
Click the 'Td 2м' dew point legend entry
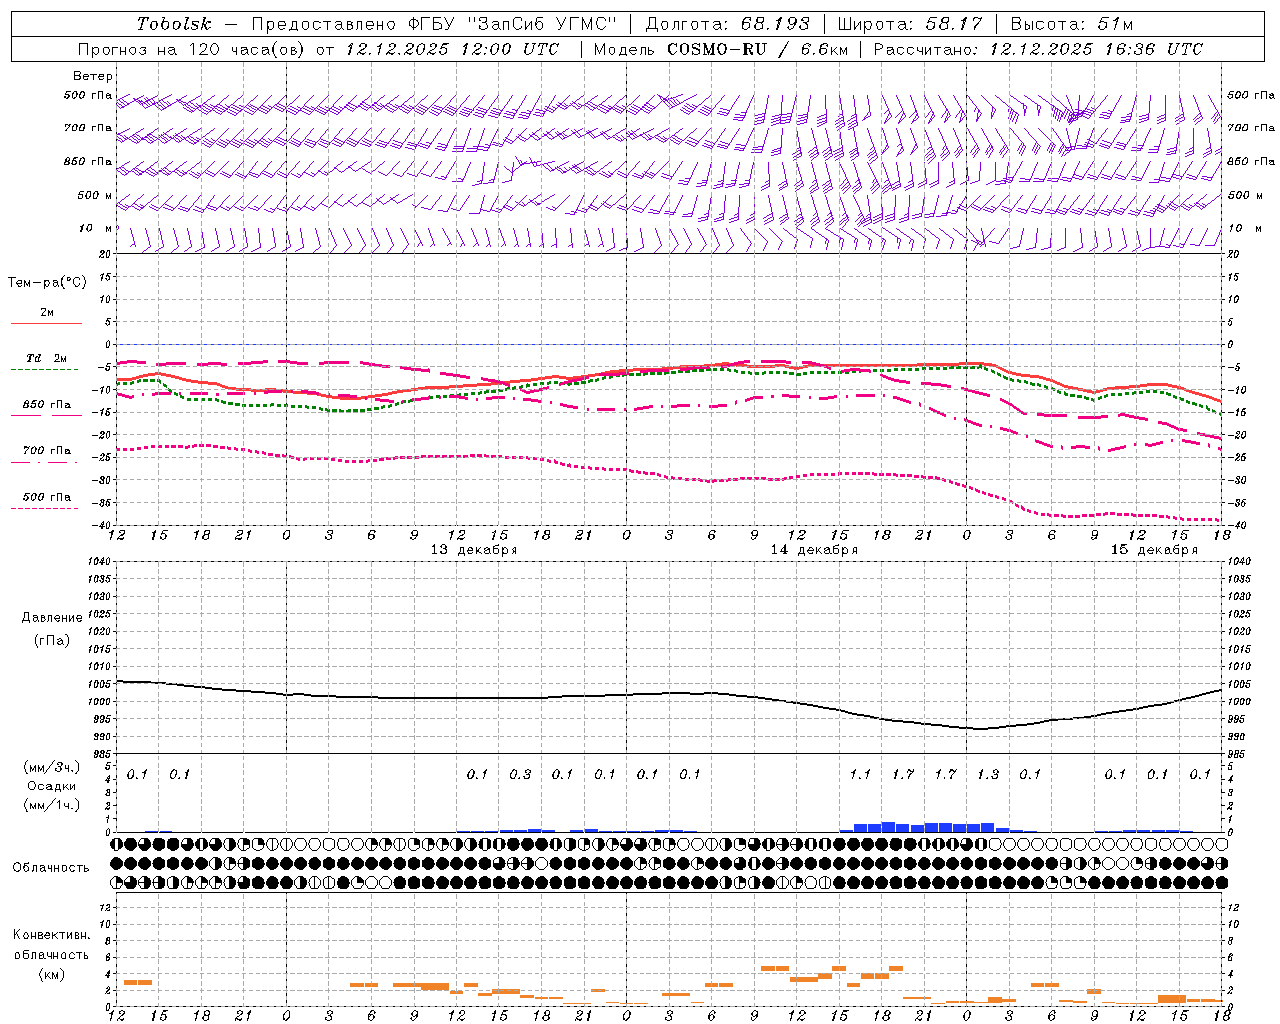coord(47,358)
